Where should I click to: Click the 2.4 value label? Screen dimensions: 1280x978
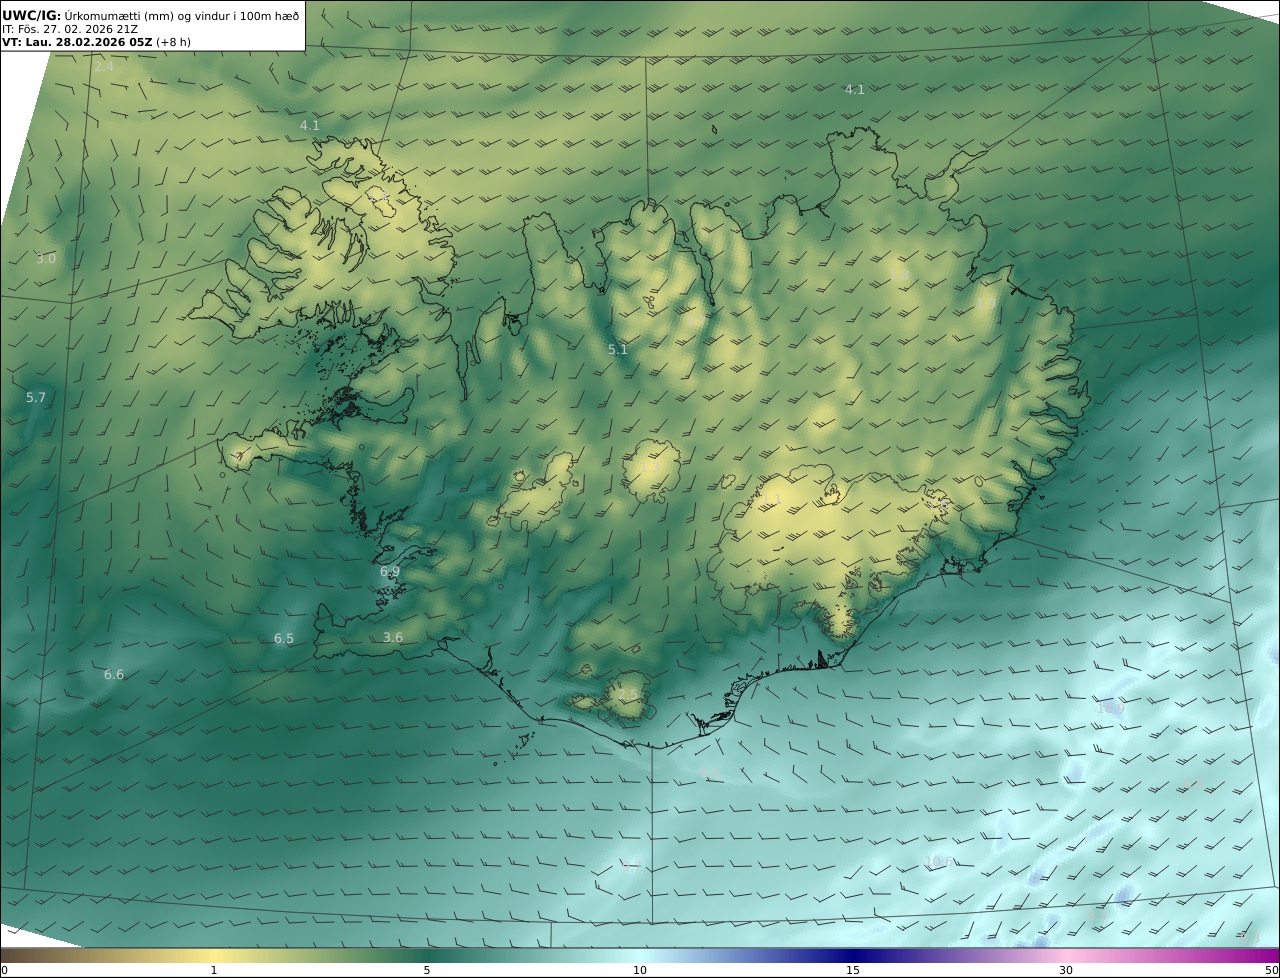[x=104, y=67]
